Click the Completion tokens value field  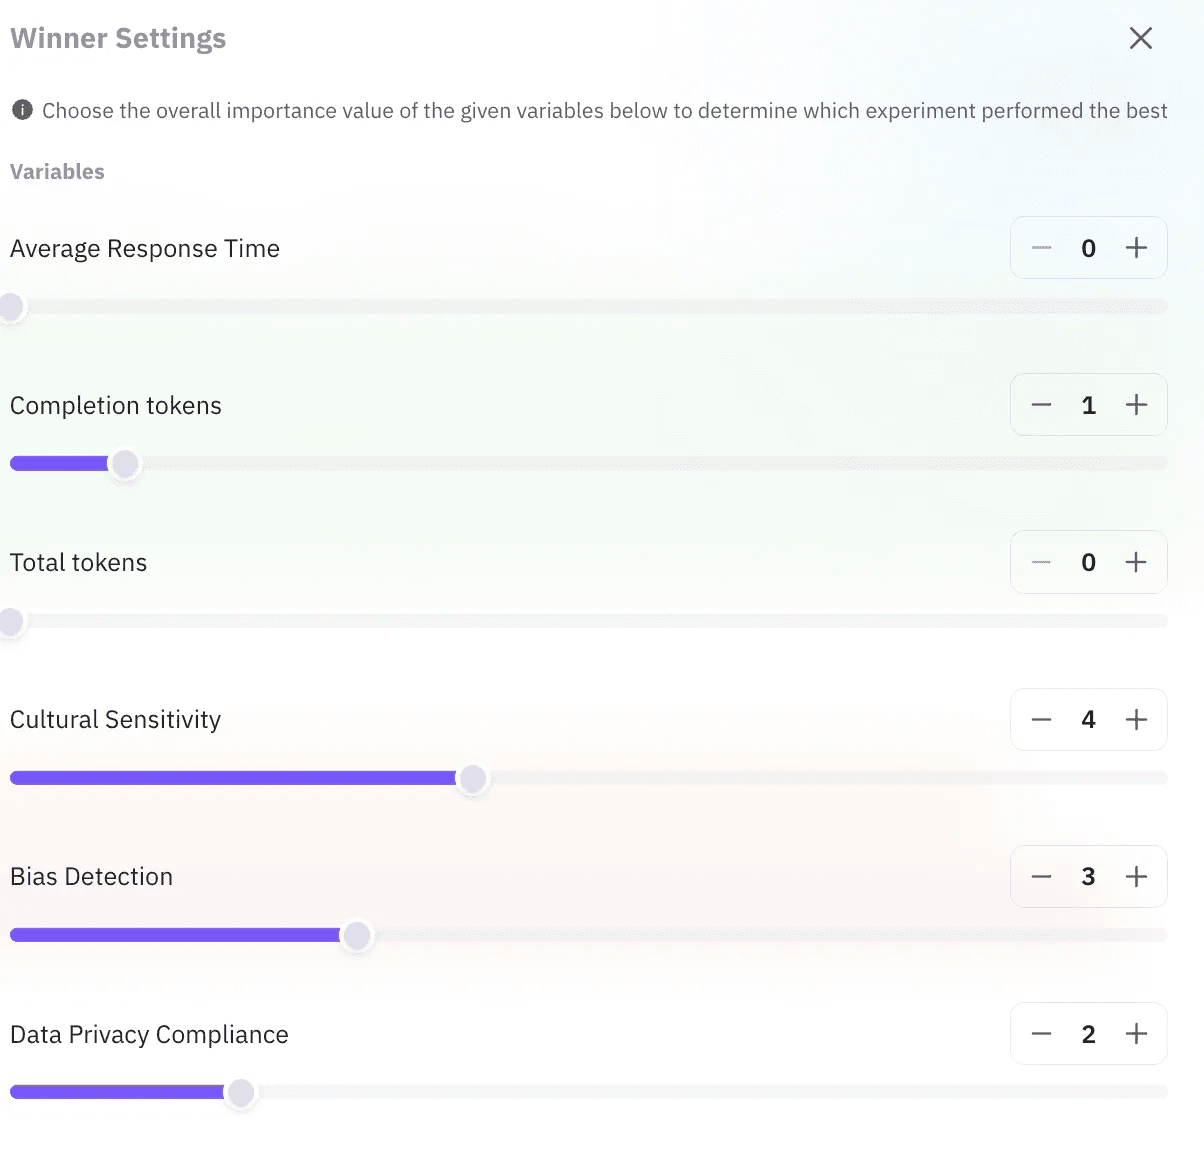click(1089, 405)
